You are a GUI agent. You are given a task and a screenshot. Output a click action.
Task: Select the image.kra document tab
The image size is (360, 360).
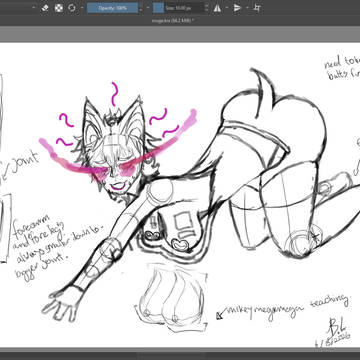173,21
